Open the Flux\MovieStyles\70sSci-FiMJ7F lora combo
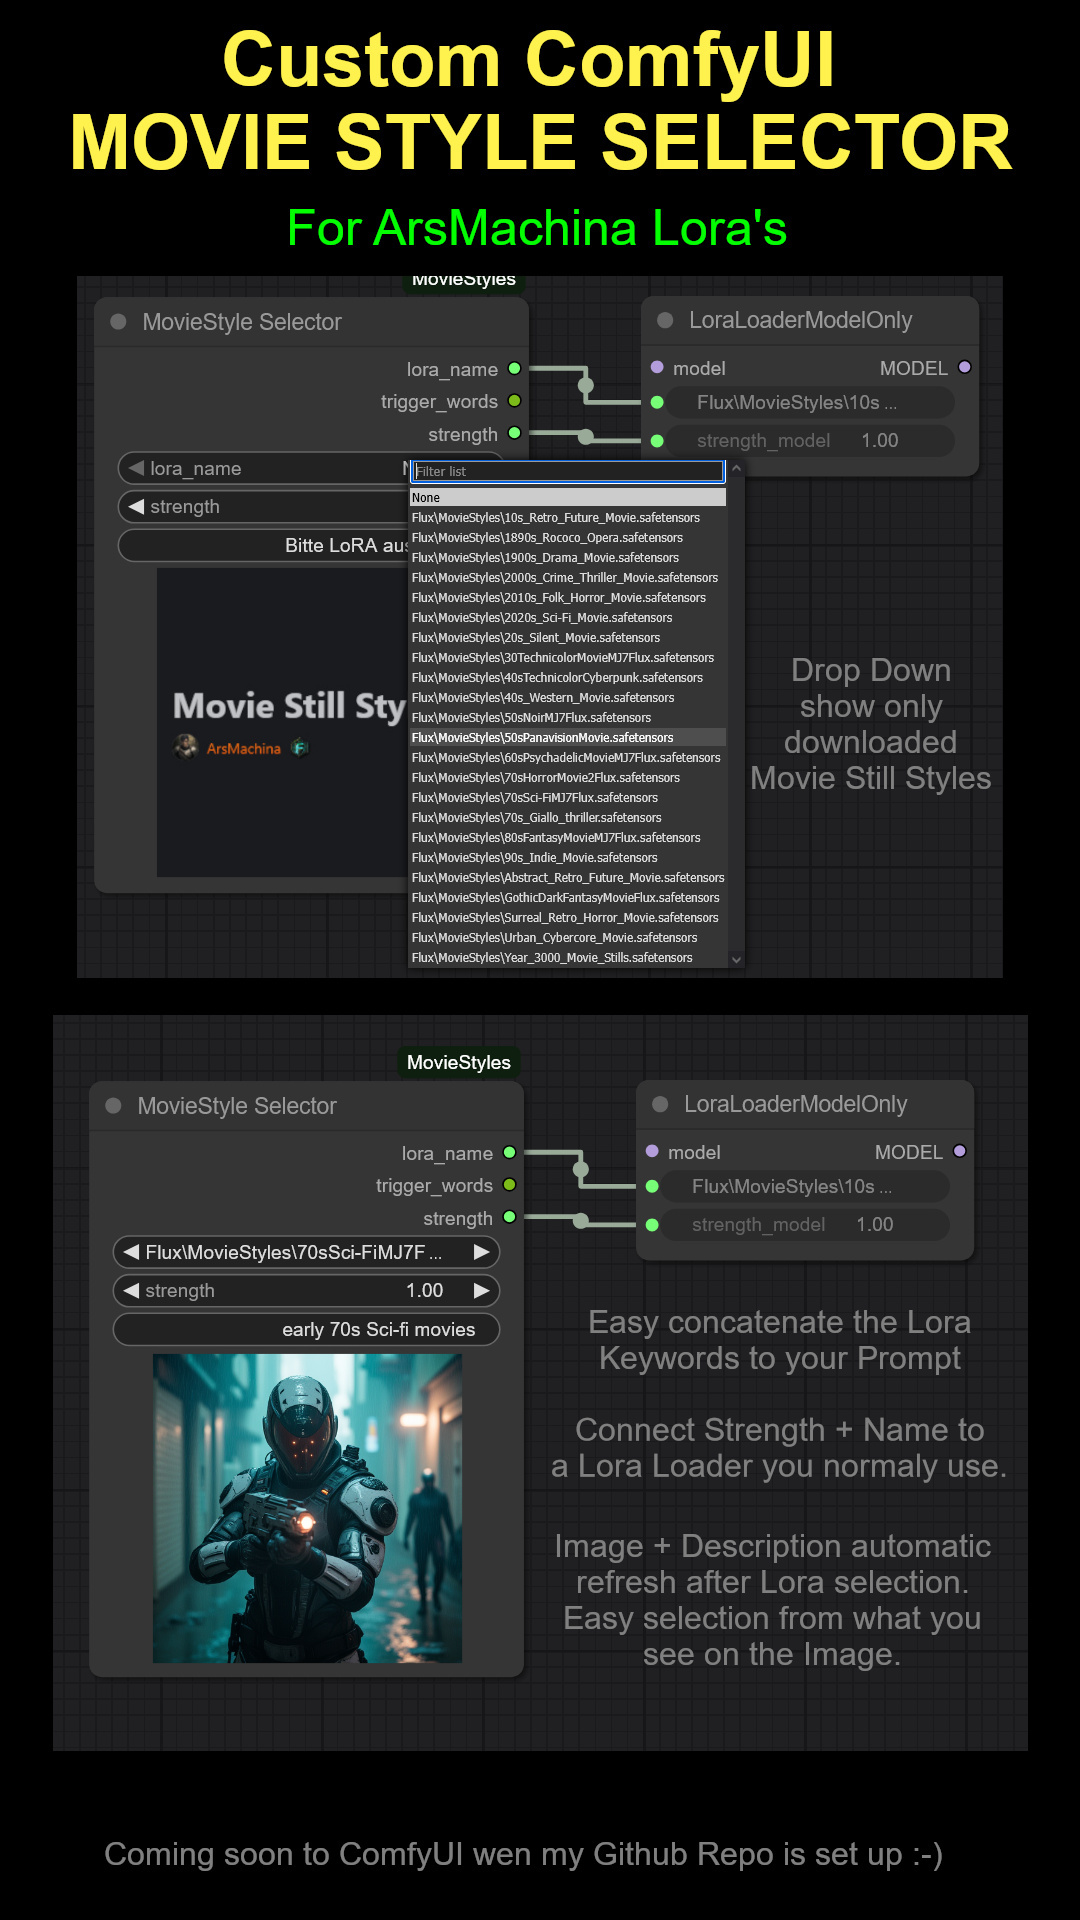 (x=306, y=1252)
